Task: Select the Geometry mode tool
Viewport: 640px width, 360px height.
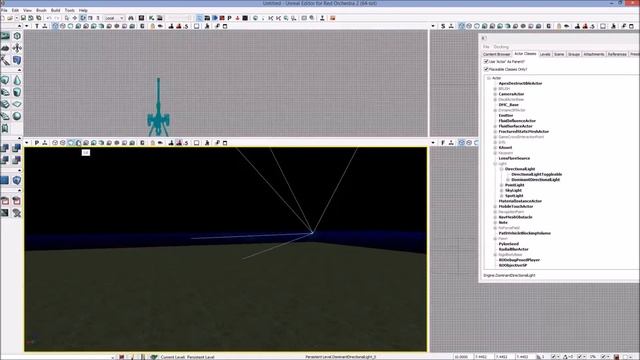Action: 17,36
